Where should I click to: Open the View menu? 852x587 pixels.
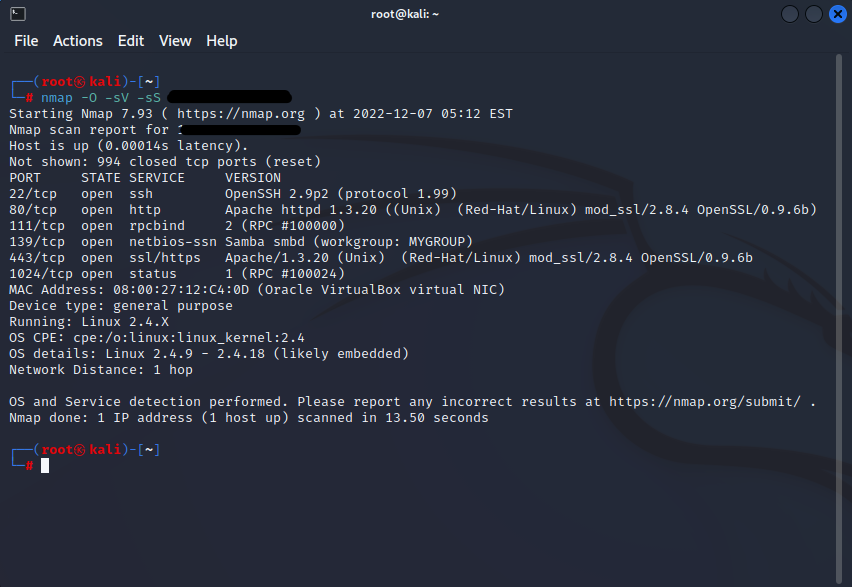(x=175, y=41)
